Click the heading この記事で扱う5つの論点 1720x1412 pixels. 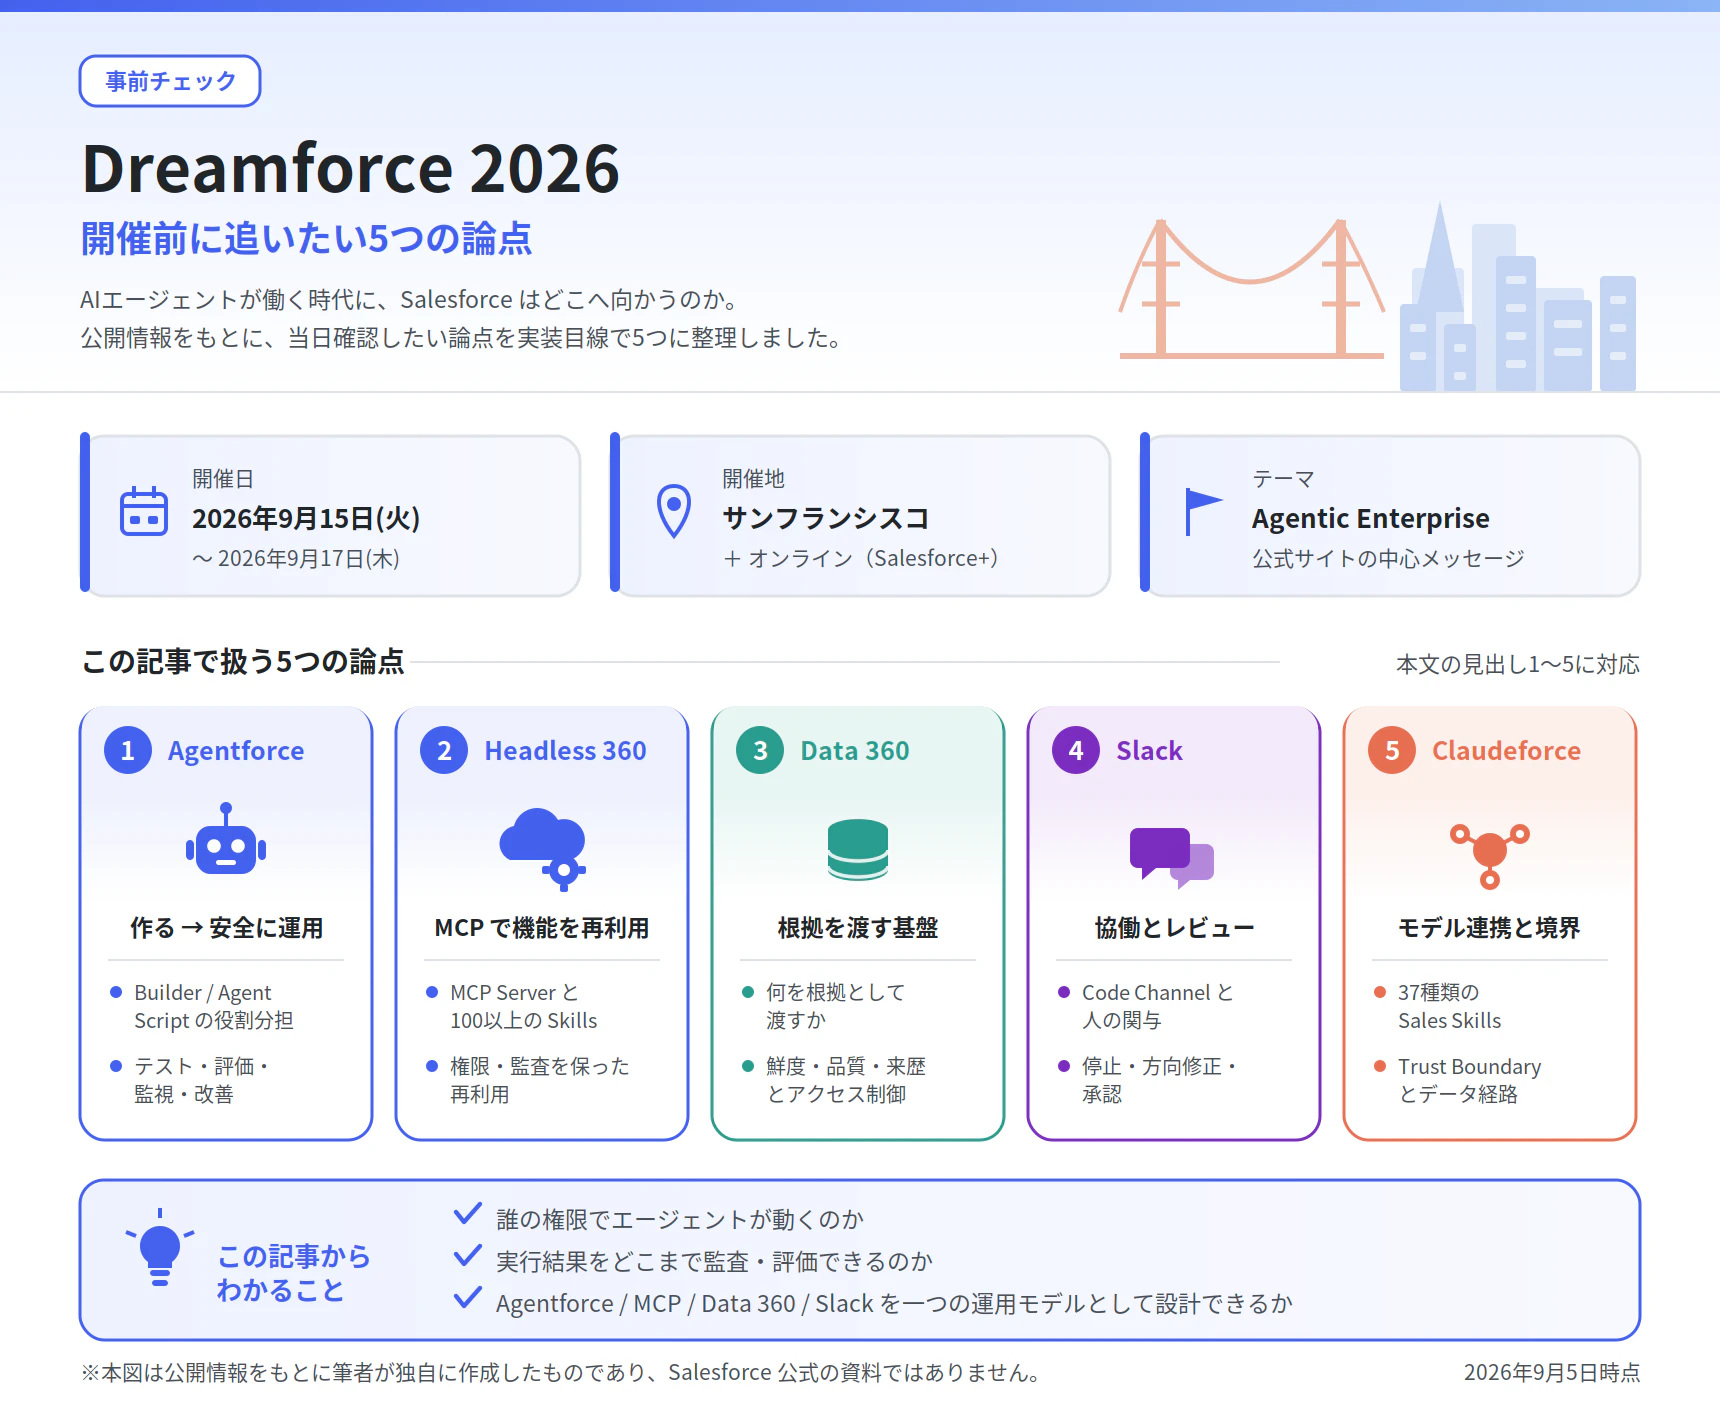243,661
